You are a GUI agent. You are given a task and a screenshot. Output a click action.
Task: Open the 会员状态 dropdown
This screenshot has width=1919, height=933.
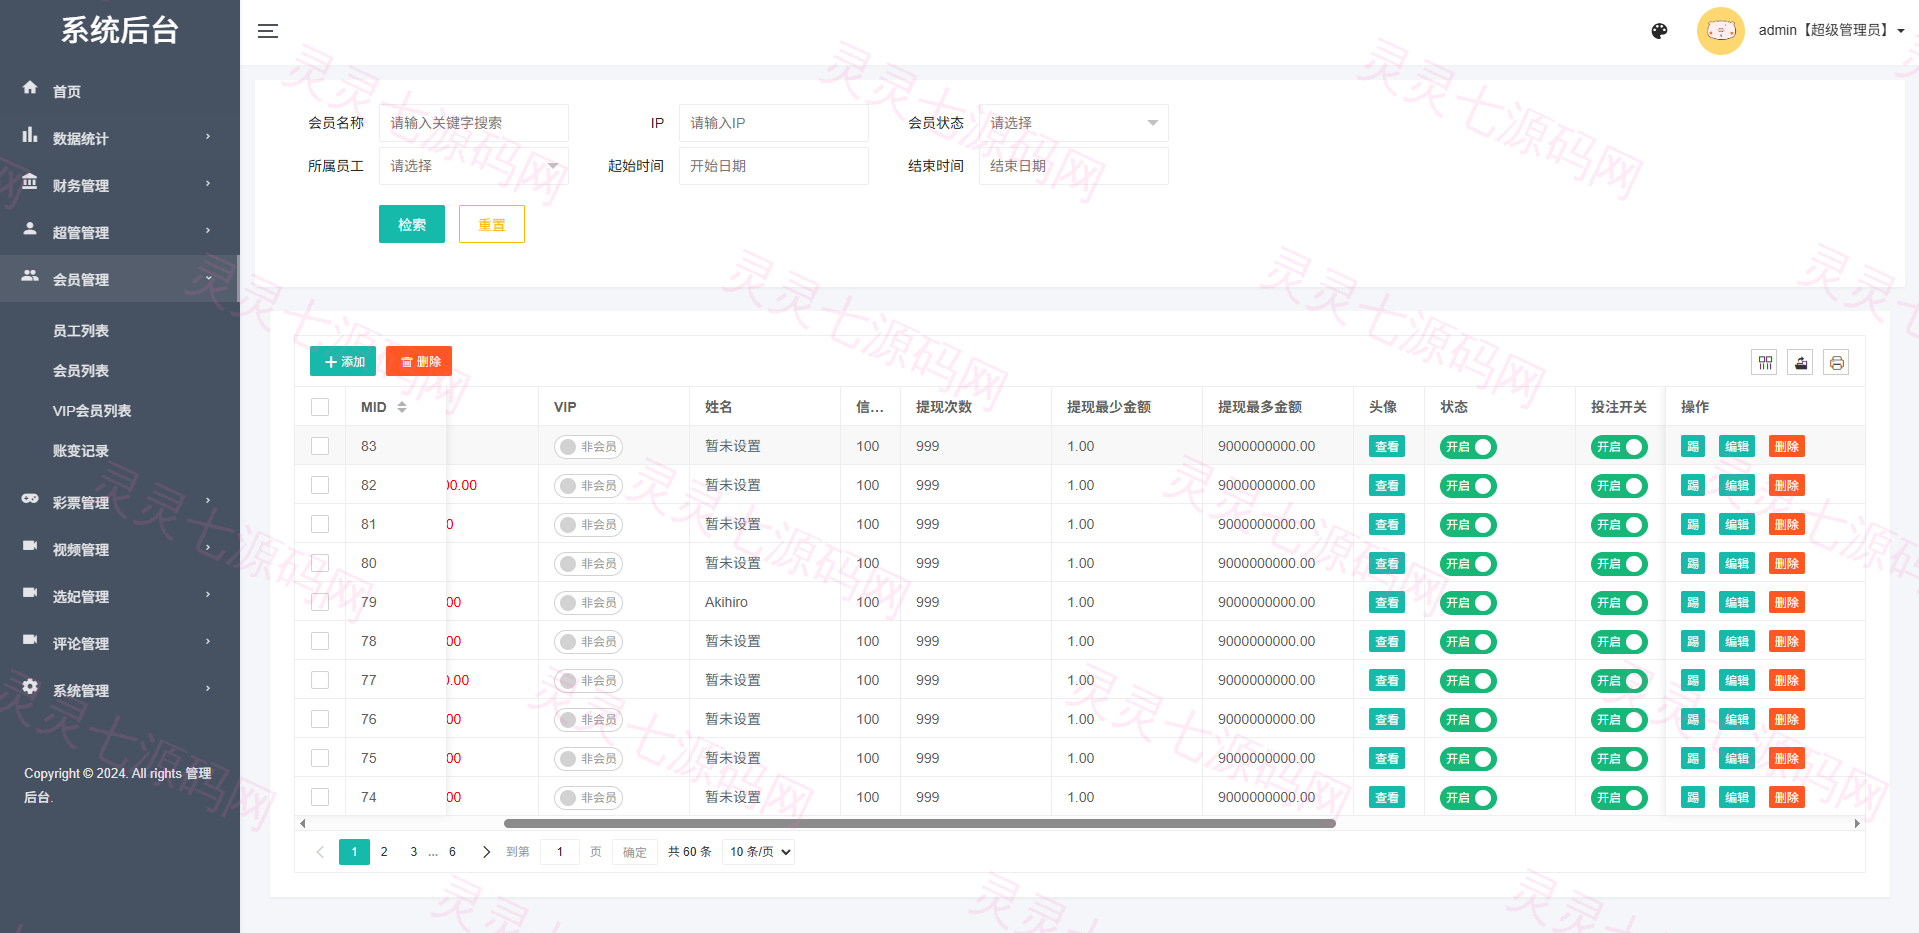coord(1073,123)
